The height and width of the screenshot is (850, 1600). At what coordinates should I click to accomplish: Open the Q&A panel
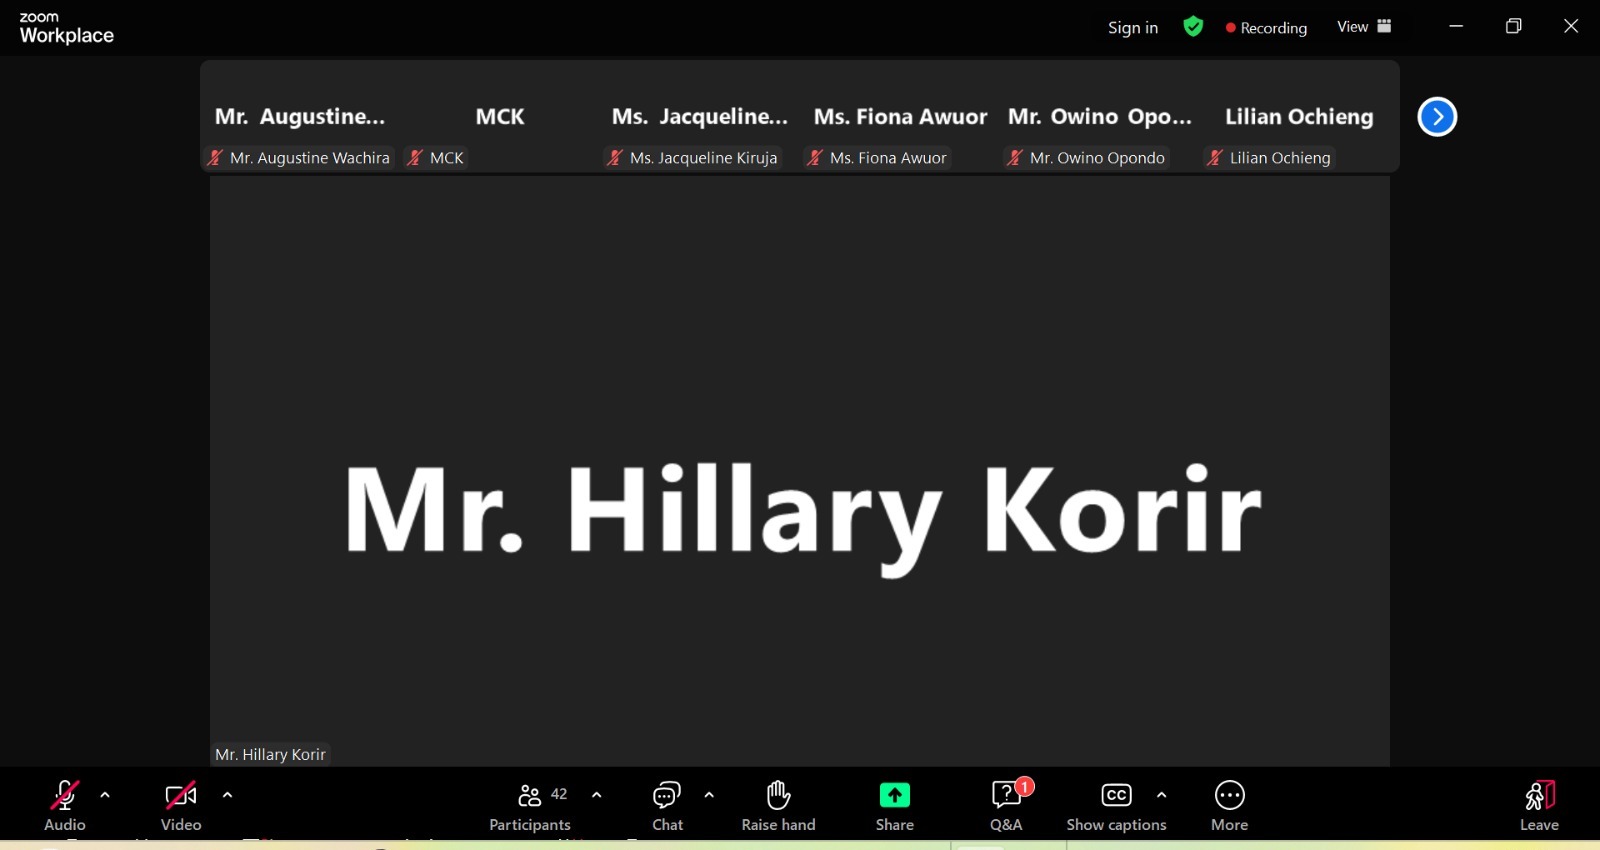point(1007,806)
